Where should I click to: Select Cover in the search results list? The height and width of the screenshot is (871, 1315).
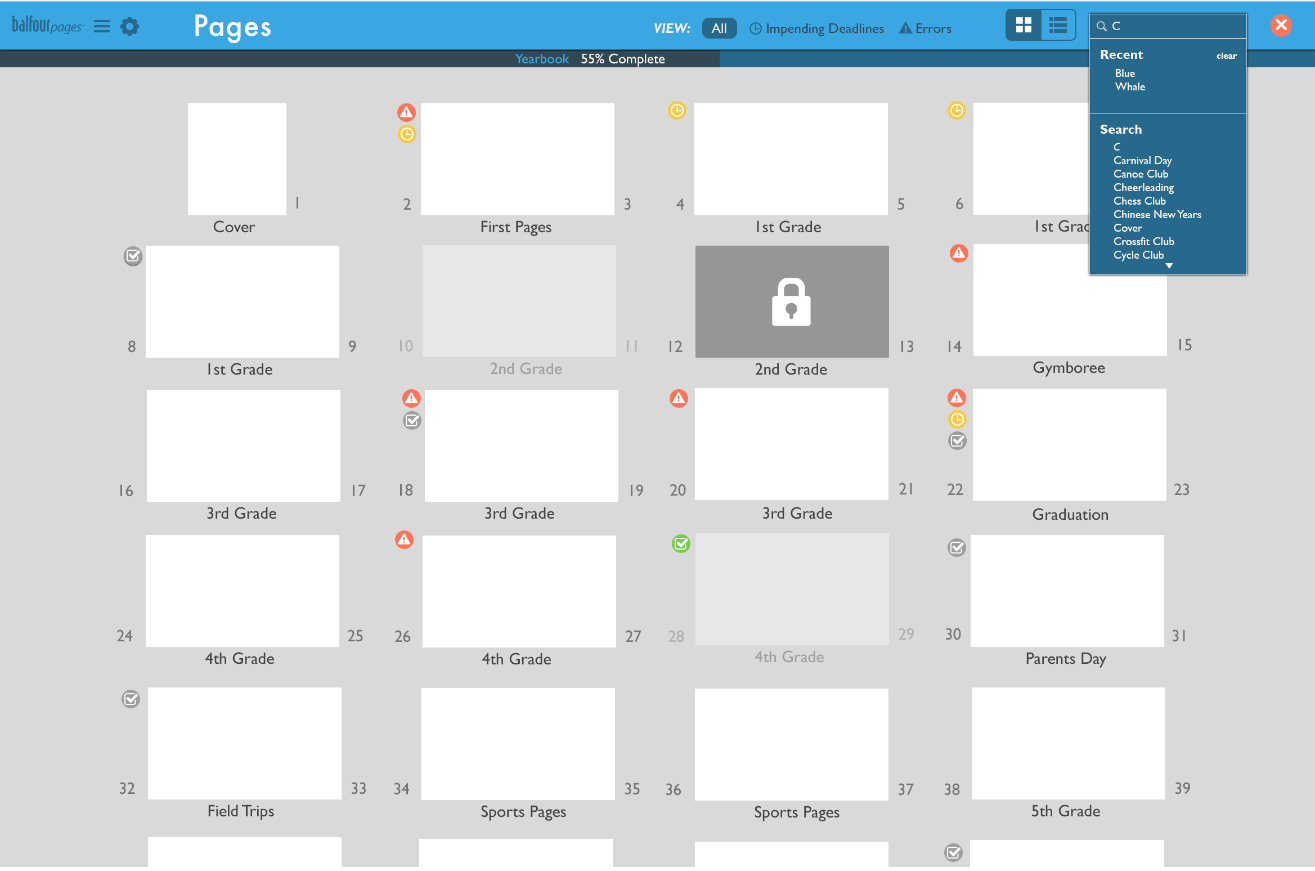pos(1127,228)
